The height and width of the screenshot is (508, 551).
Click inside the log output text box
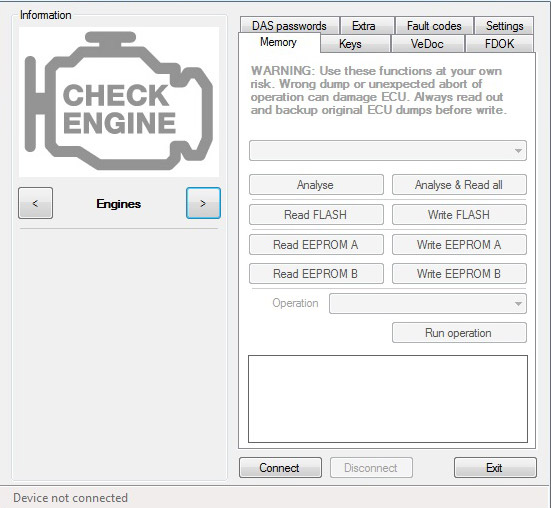(388, 399)
